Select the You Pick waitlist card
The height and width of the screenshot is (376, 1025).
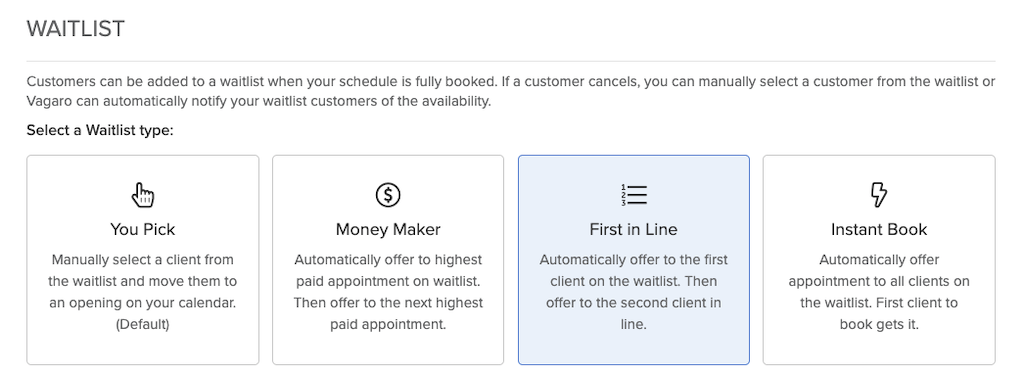coord(143,260)
